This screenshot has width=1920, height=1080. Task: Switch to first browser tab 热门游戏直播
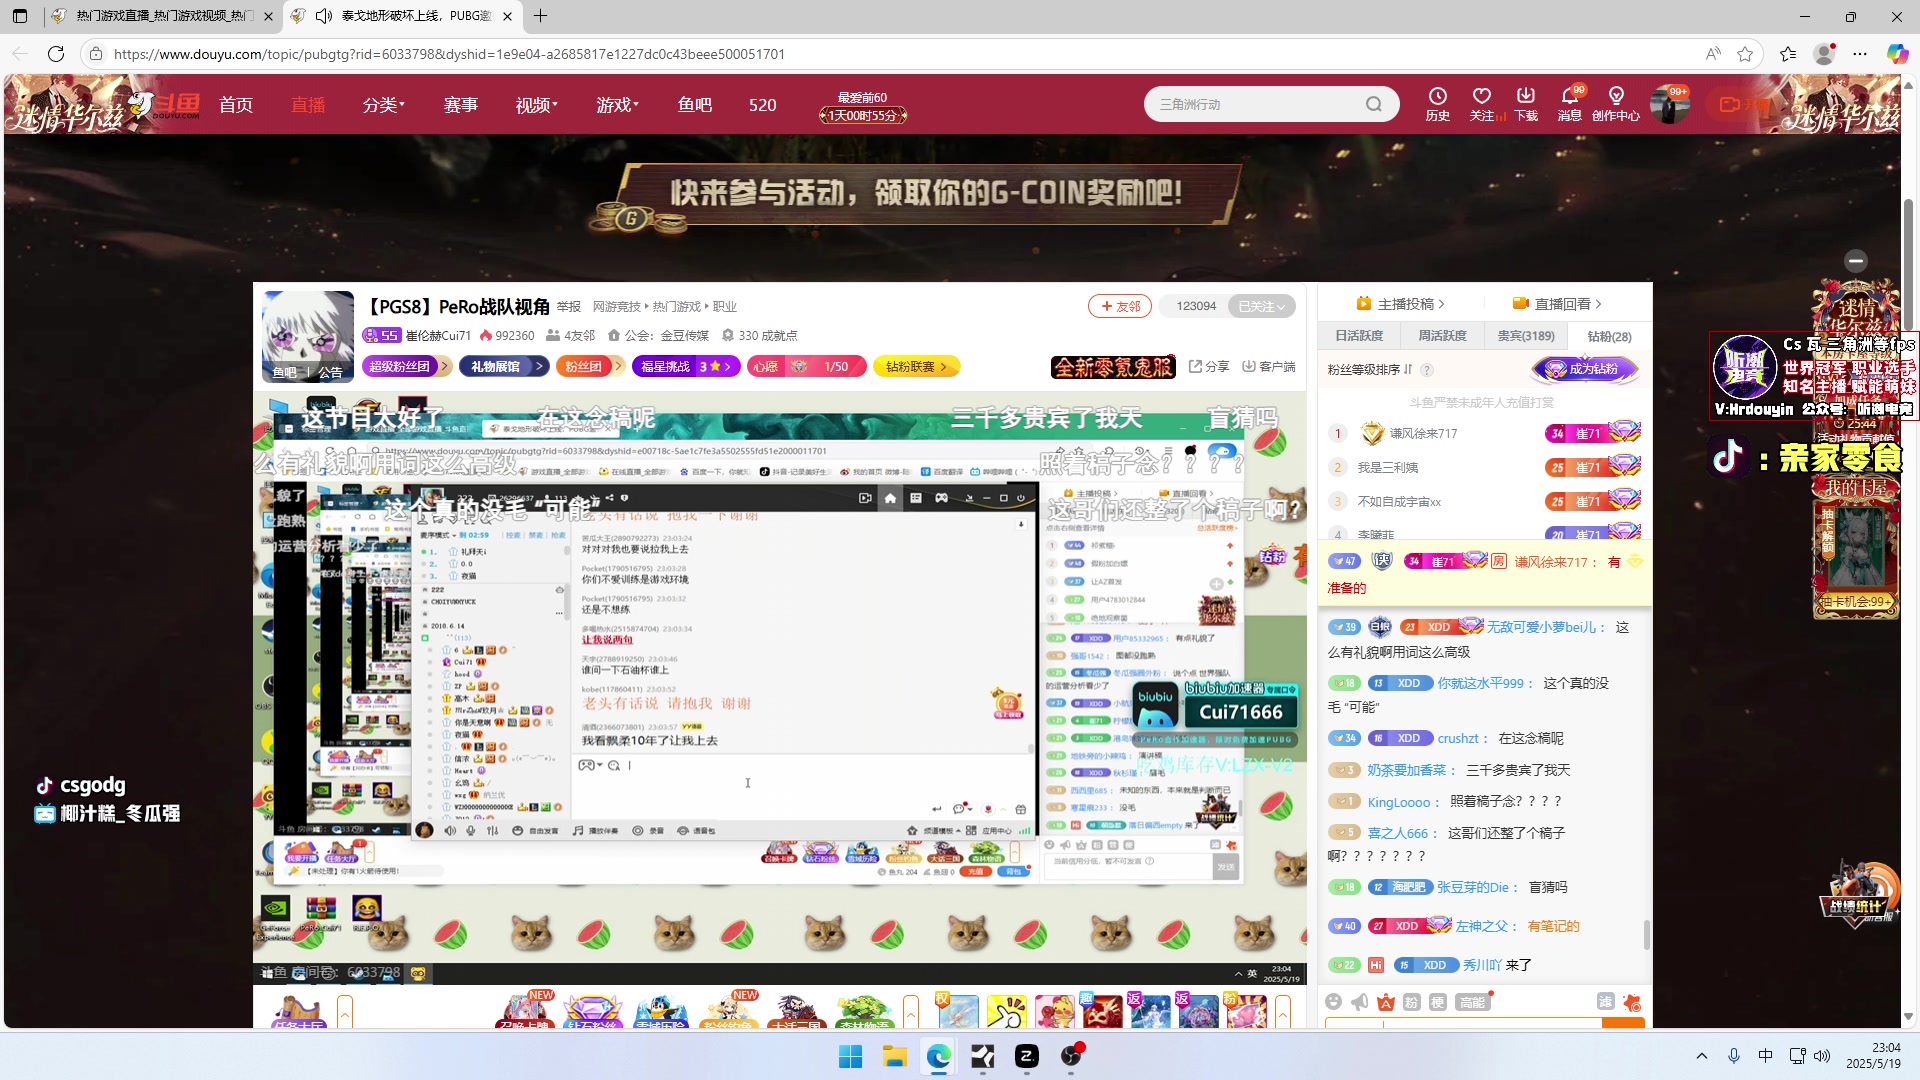click(163, 16)
